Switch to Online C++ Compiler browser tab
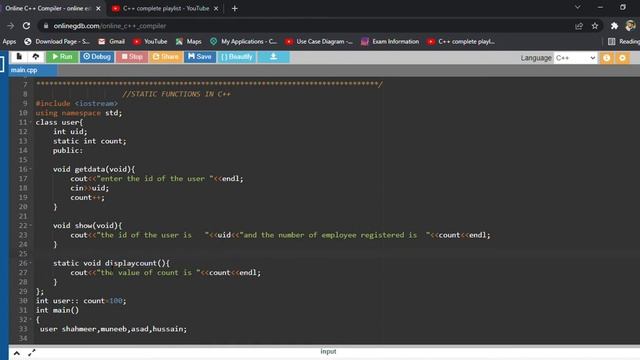Screen dimensions: 640x360 pos(48,8)
